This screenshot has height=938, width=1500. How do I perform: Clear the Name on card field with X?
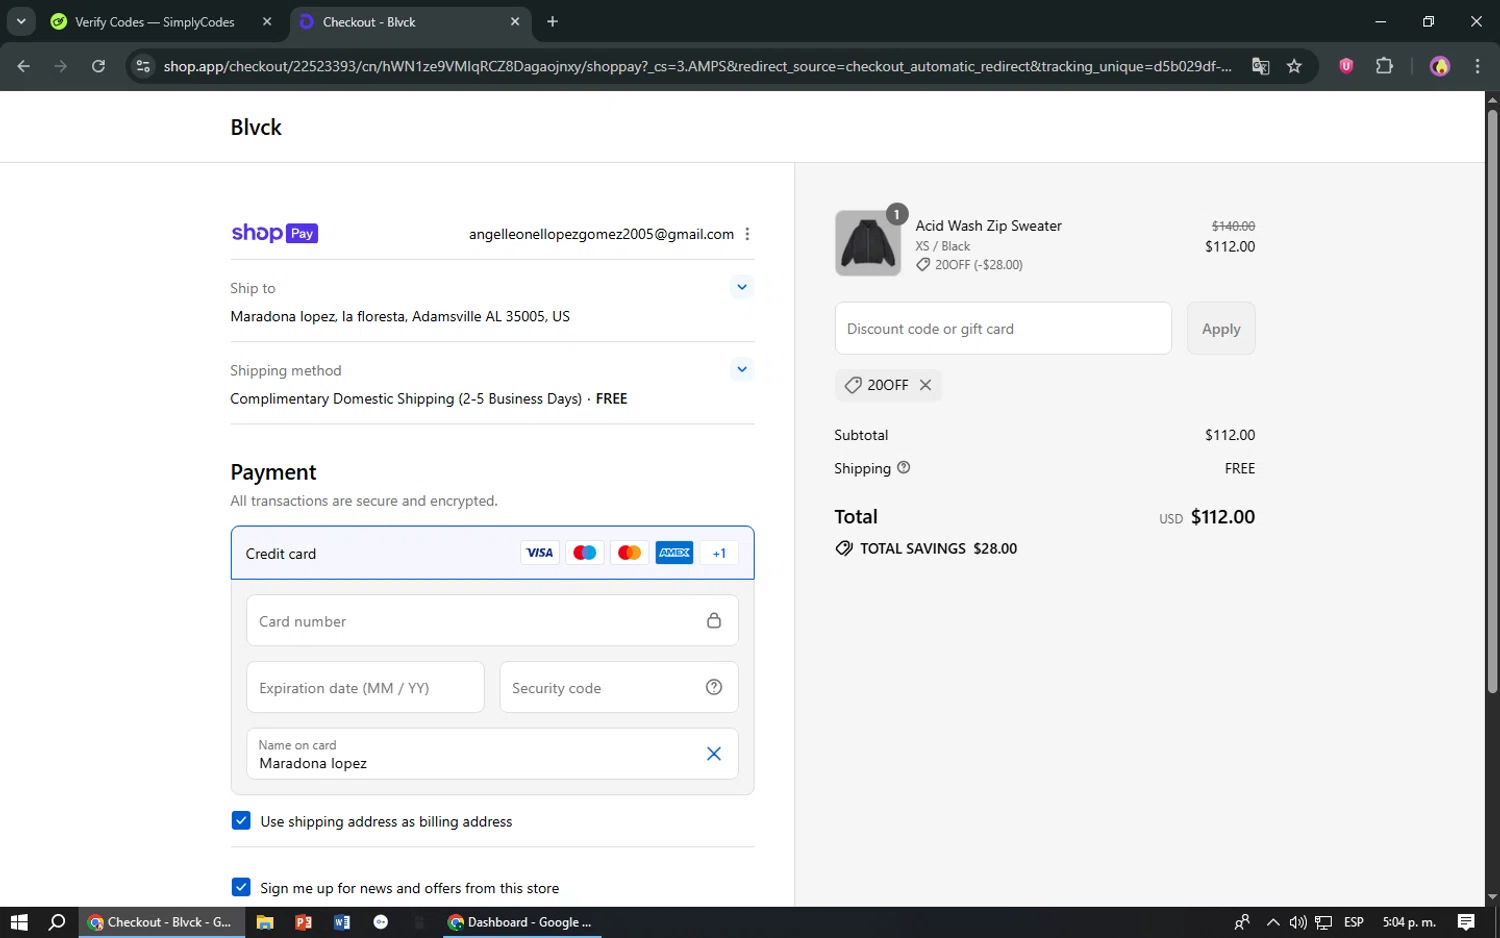pyautogui.click(x=714, y=754)
